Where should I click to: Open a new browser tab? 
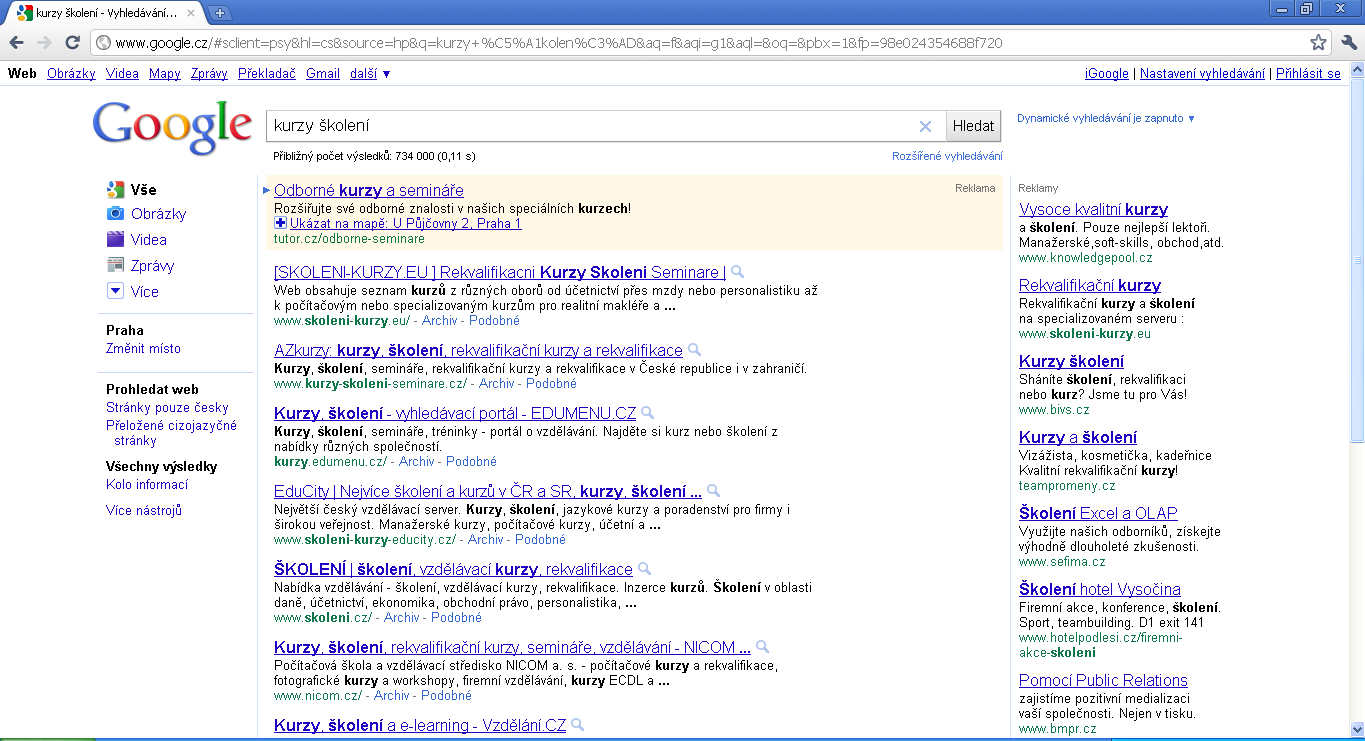click(220, 13)
